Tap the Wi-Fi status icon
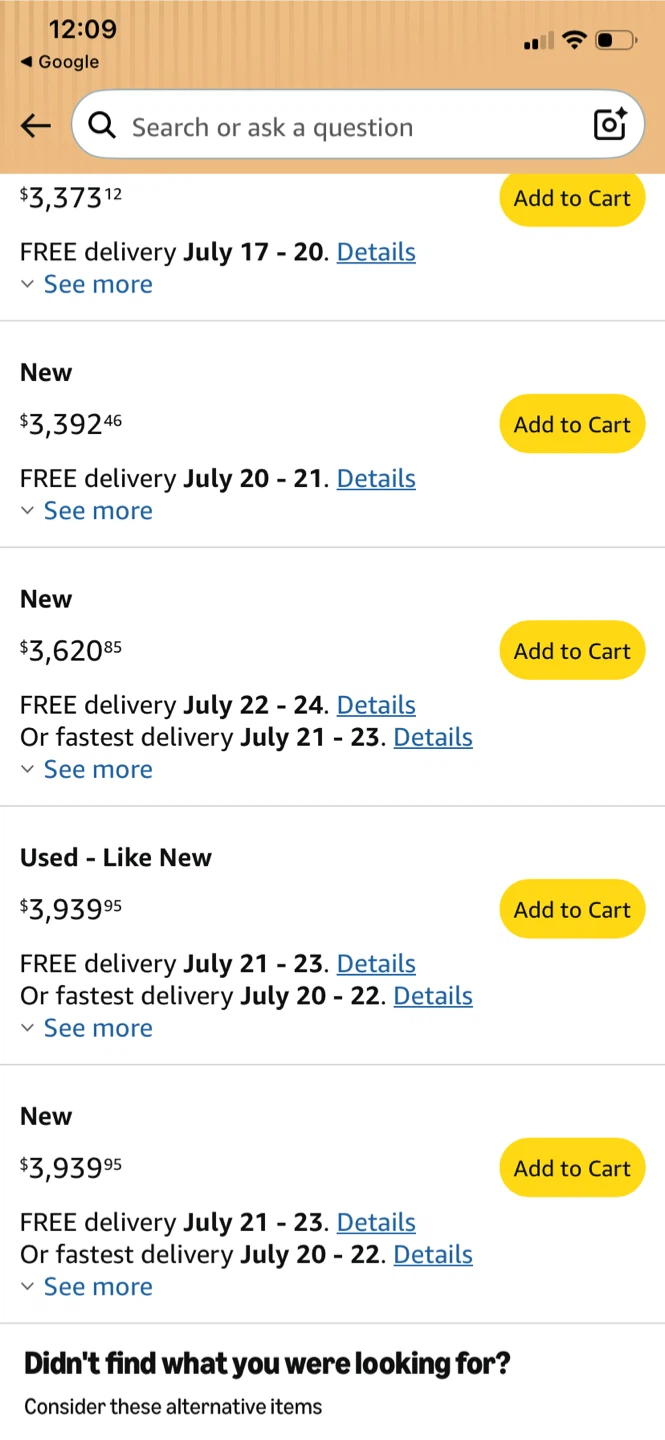This screenshot has height=1440, width=665. 574,40
